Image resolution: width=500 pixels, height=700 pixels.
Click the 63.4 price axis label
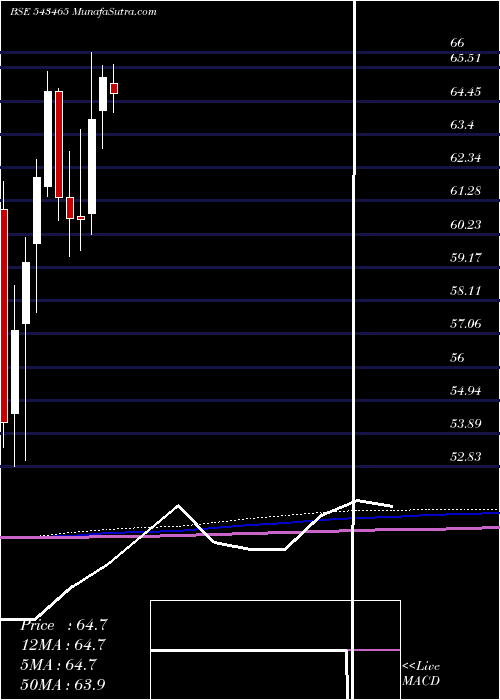pyautogui.click(x=462, y=125)
